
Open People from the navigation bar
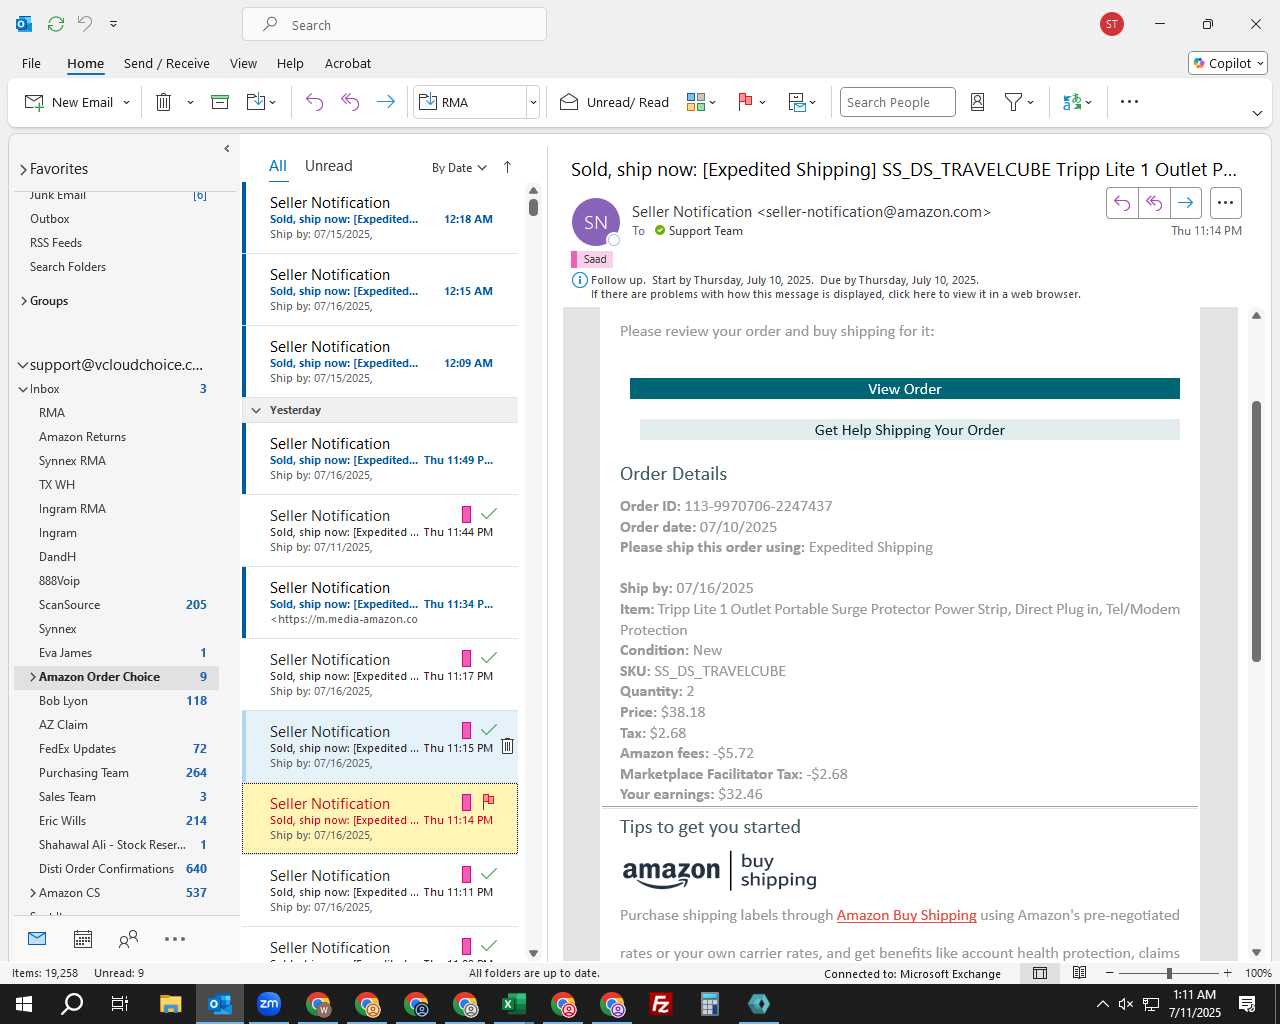pos(128,939)
